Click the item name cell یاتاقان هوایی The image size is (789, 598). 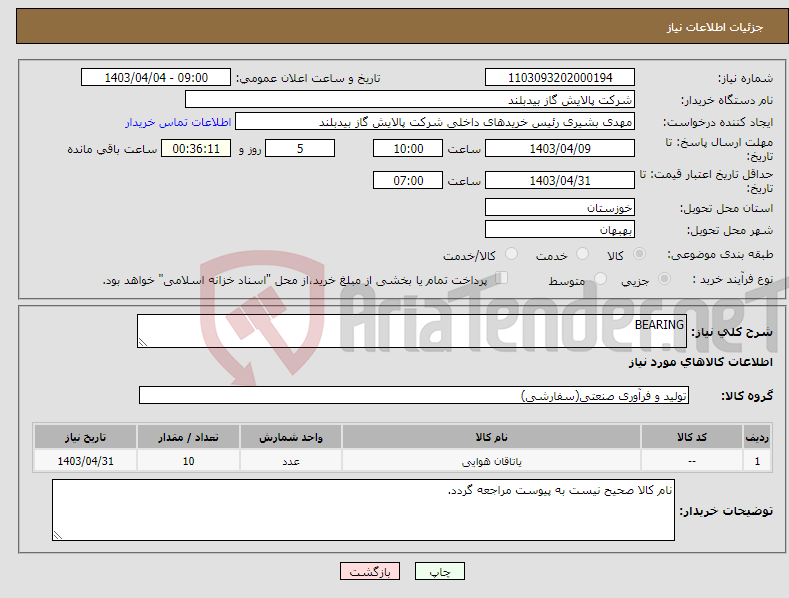click(492, 461)
